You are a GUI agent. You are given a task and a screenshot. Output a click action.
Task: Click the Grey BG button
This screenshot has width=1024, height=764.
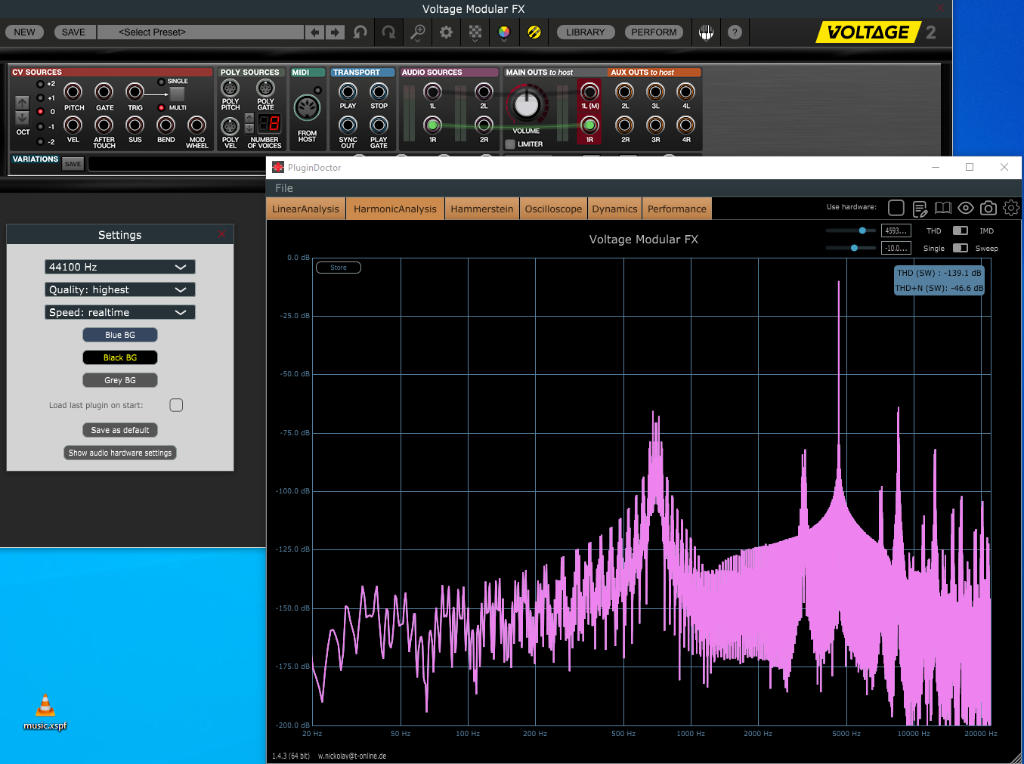pyautogui.click(x=120, y=380)
